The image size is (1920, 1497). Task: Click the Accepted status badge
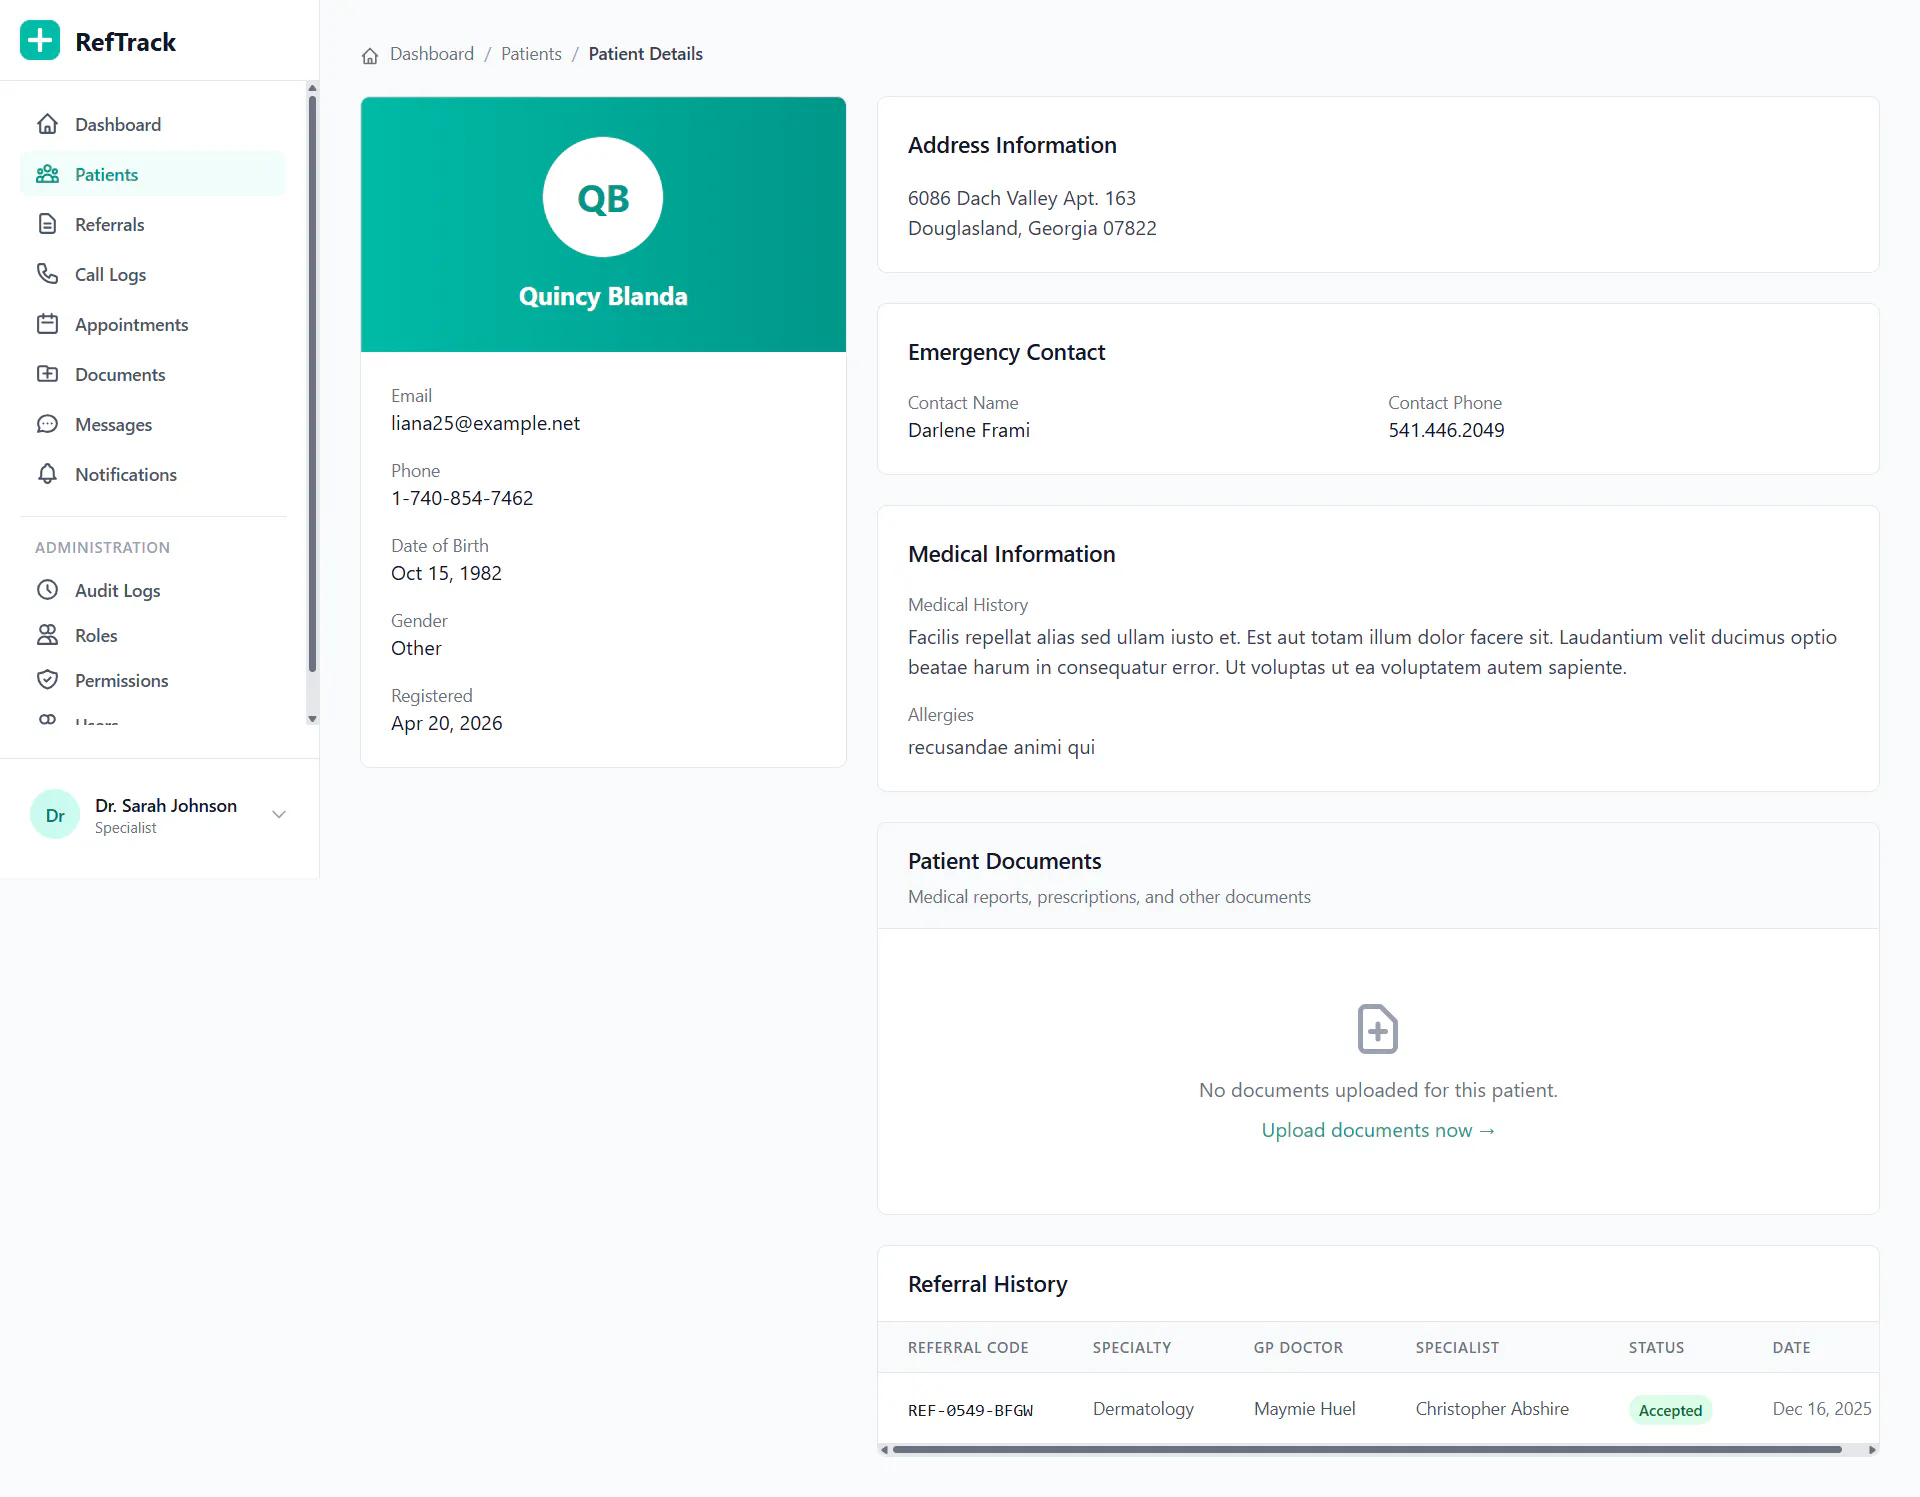tap(1670, 1410)
